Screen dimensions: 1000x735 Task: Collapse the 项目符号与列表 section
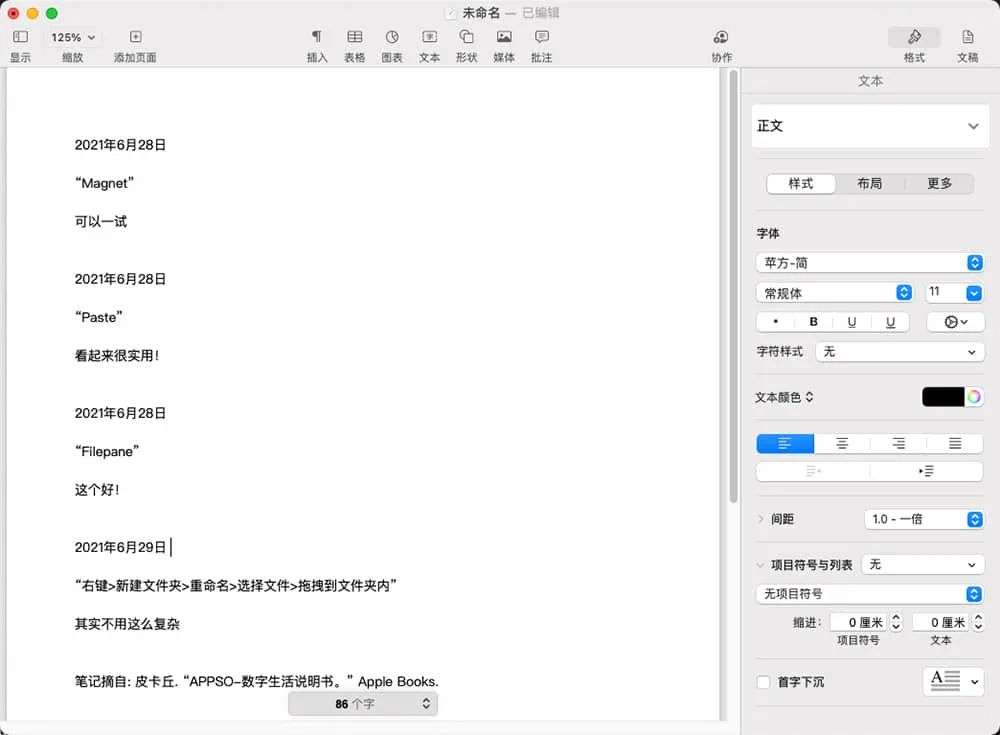(760, 565)
